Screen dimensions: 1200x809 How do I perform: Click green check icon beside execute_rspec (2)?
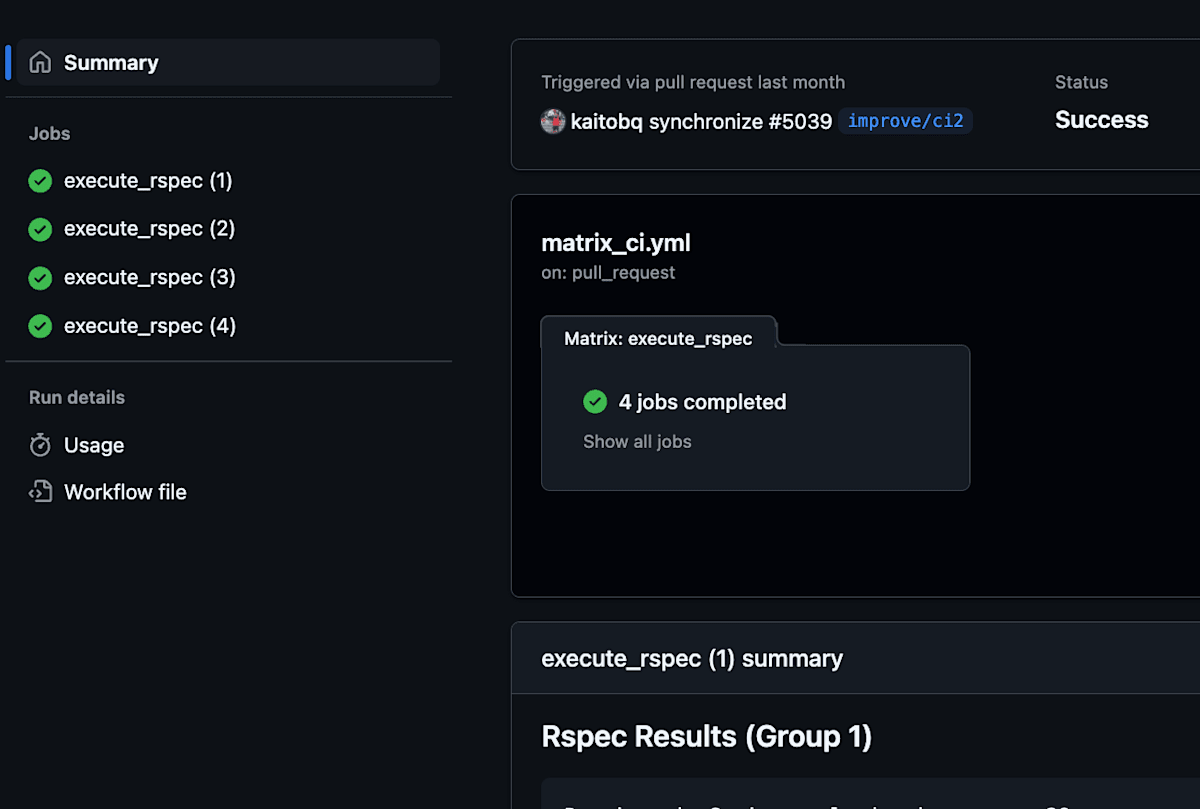tap(40, 229)
